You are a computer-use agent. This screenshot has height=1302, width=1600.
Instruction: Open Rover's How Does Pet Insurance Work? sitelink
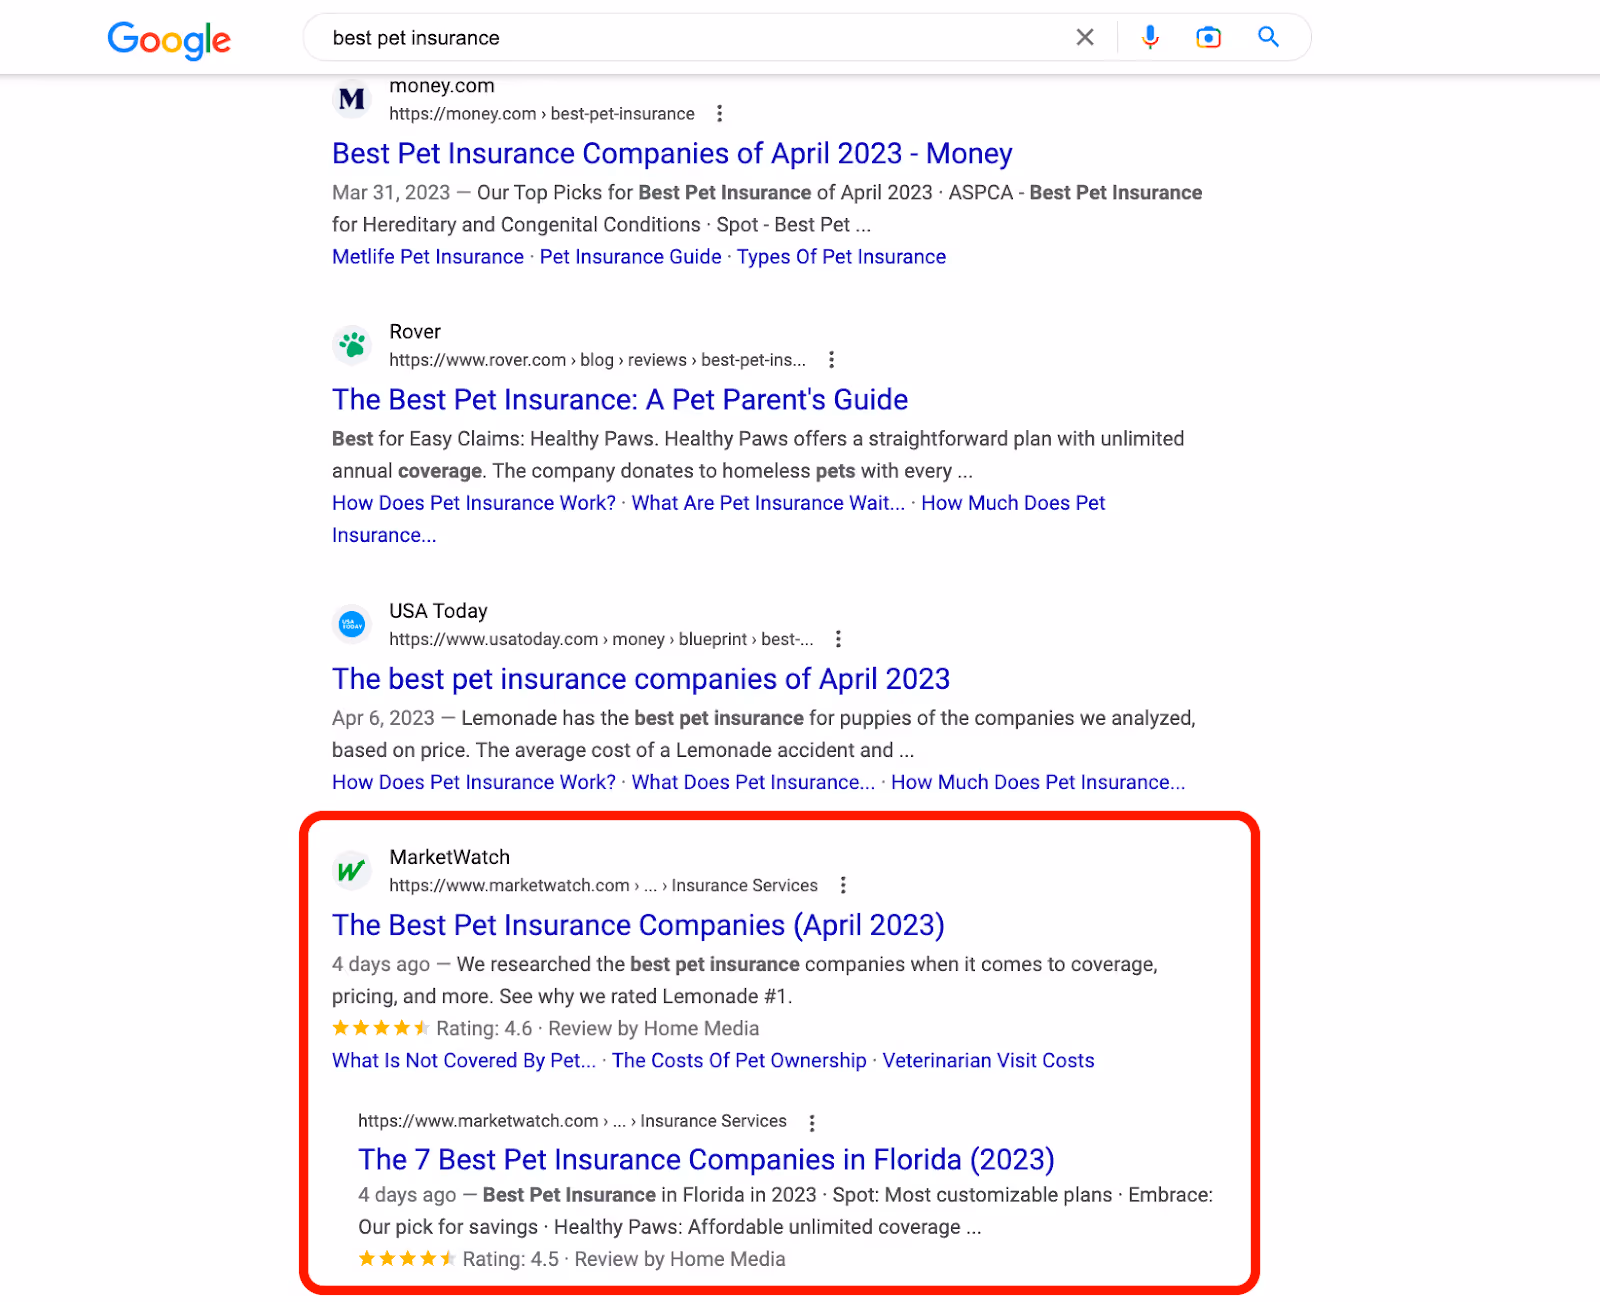[x=474, y=503]
